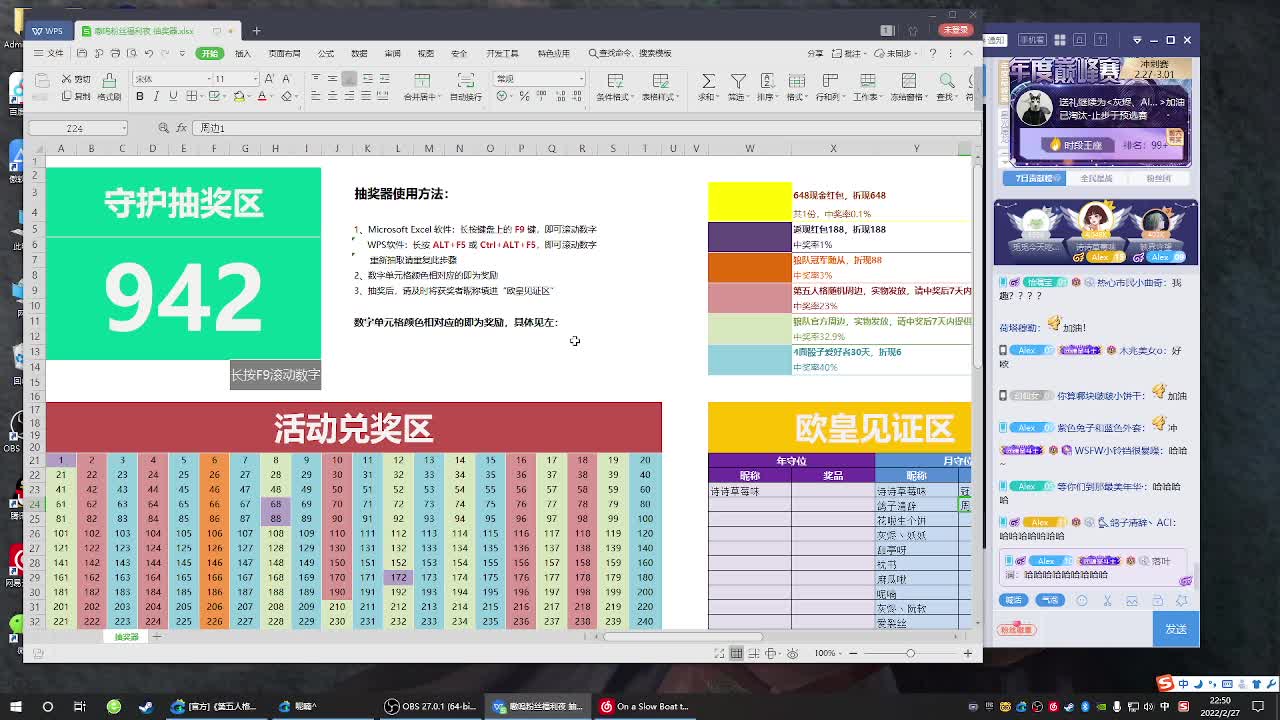Click the Conditional Formatting (条件格式) icon

[x=615, y=85]
